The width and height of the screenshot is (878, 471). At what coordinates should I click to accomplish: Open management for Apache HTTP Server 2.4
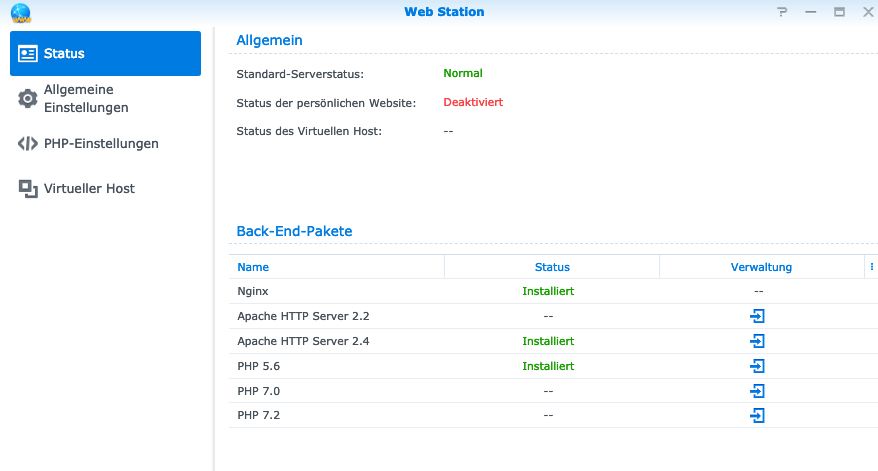757,341
